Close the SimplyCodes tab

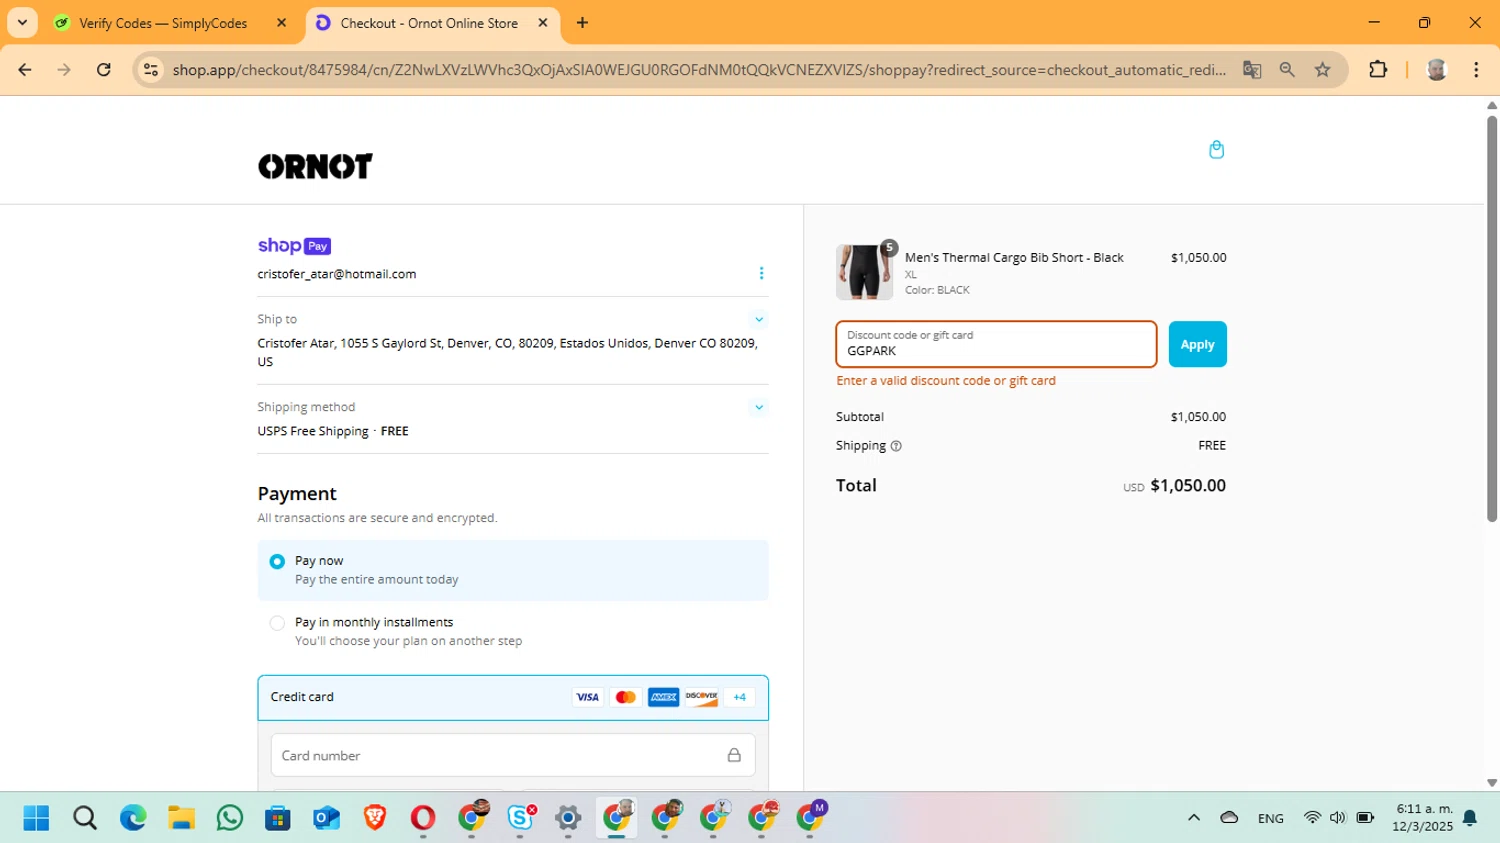pyautogui.click(x=282, y=23)
